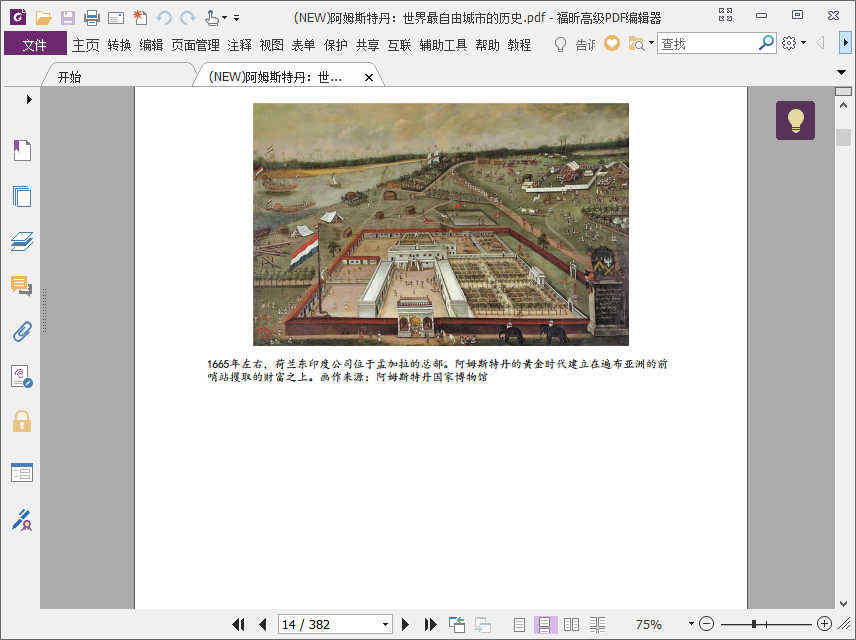Open settings gear dropdown arrow

(804, 43)
